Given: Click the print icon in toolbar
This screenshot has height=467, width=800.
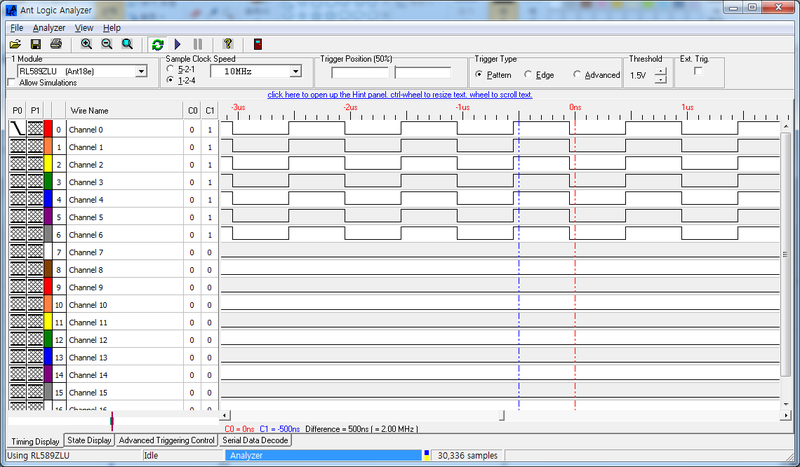Looking at the screenshot, I should tap(56, 44).
